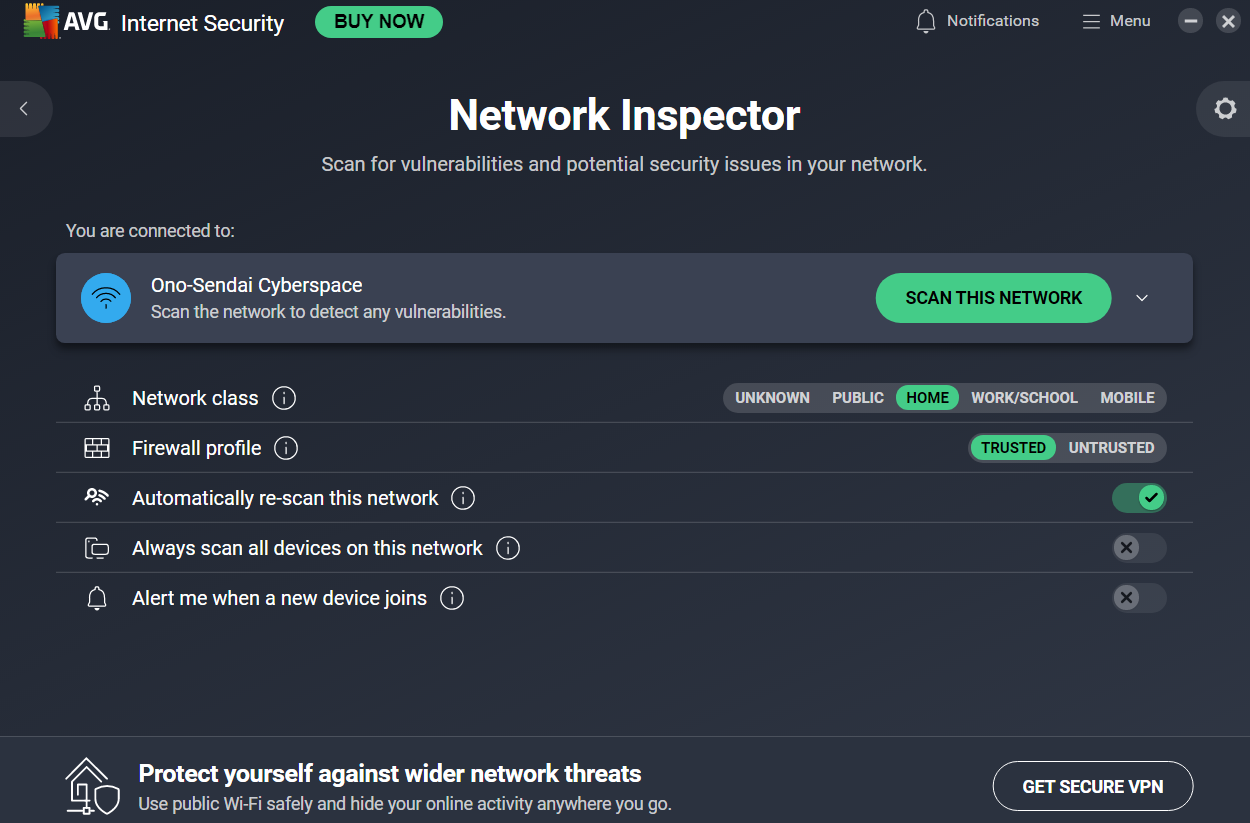Enable always scan all devices toggle
The height and width of the screenshot is (823, 1250).
(1139, 548)
